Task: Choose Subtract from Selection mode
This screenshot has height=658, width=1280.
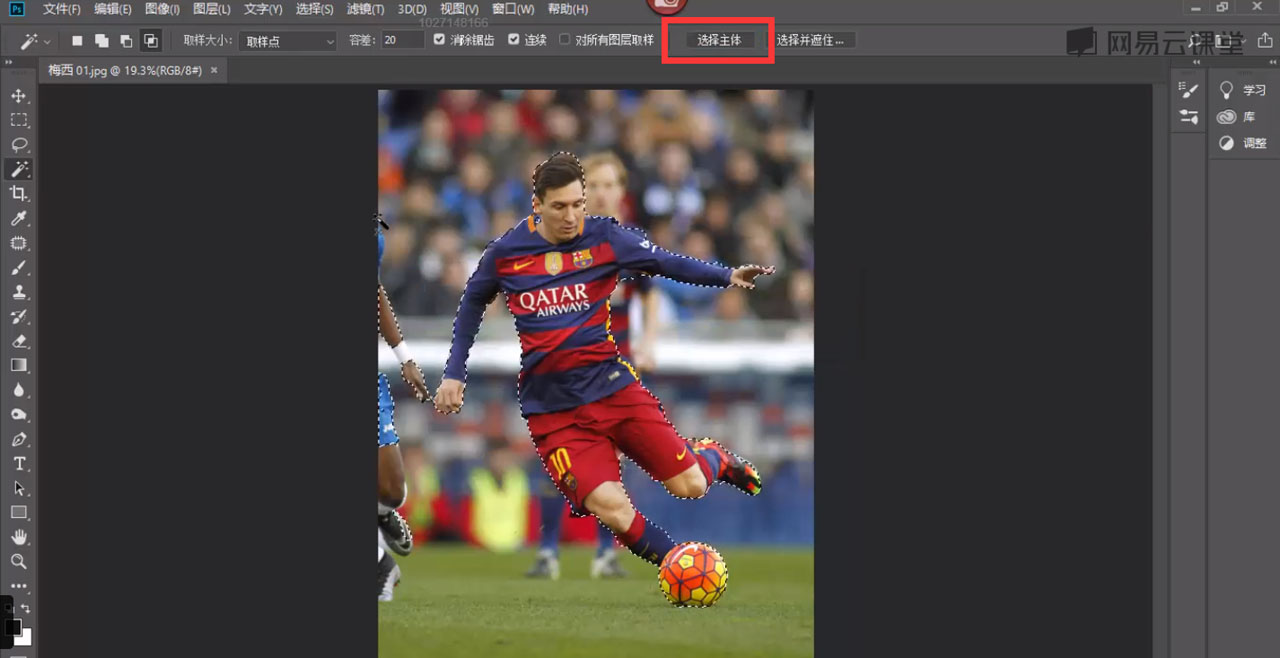Action: [x=126, y=41]
